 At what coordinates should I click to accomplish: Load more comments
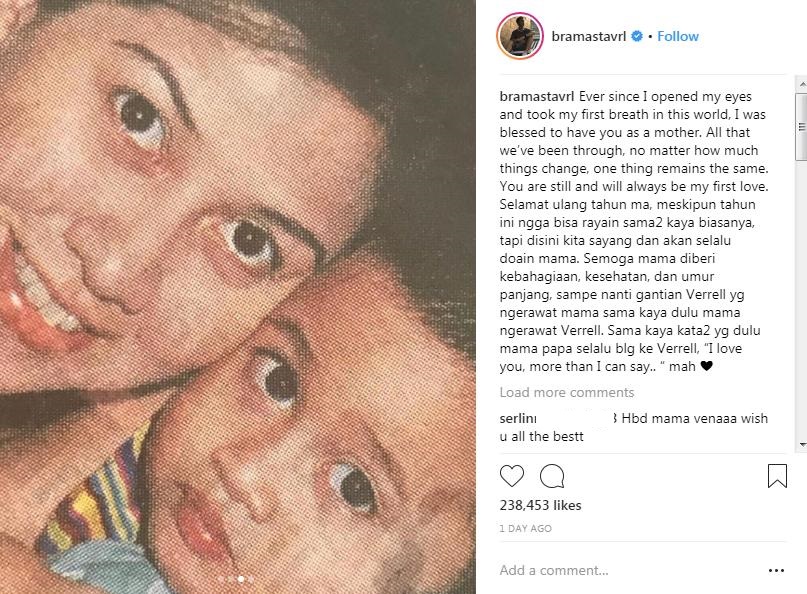click(567, 392)
